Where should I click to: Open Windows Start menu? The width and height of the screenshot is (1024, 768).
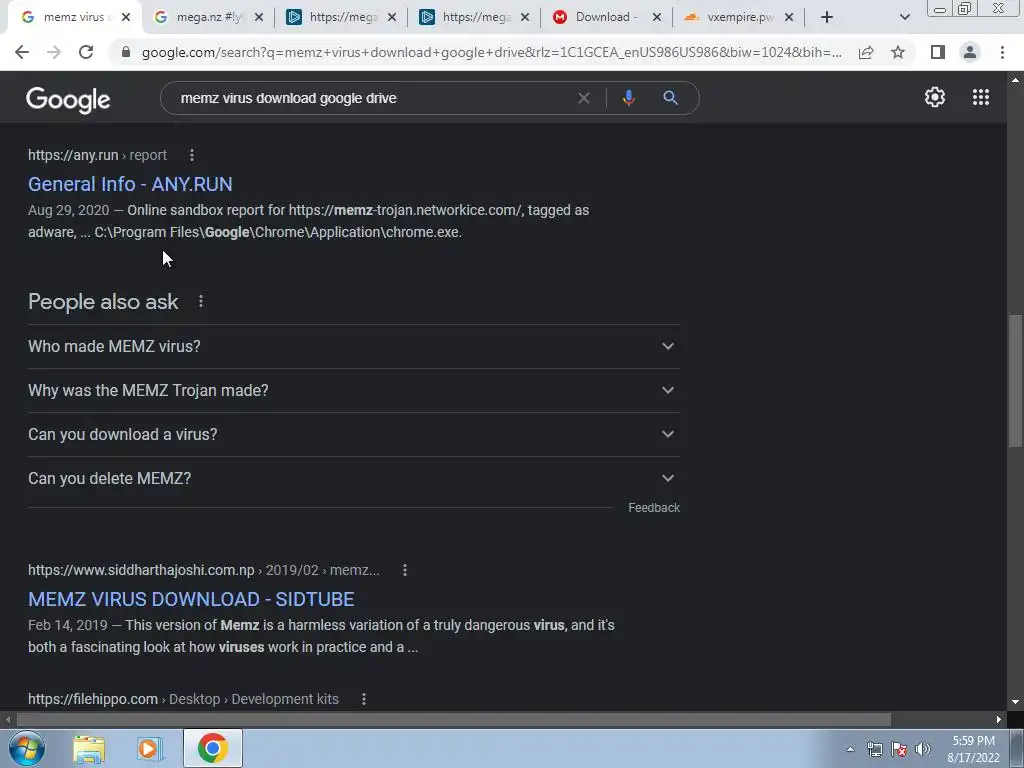point(26,748)
